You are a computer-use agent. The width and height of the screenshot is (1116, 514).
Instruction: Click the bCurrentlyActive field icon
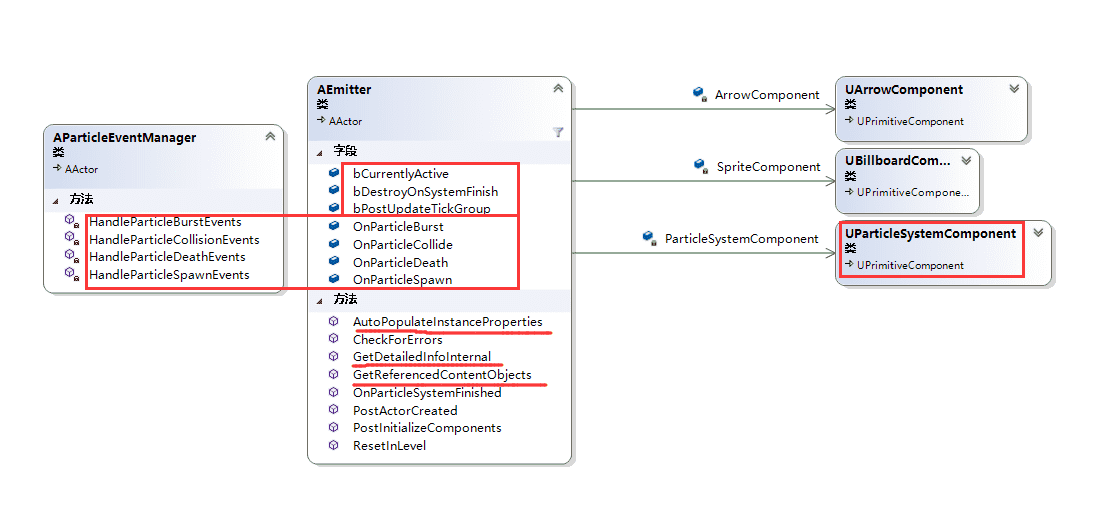point(334,174)
